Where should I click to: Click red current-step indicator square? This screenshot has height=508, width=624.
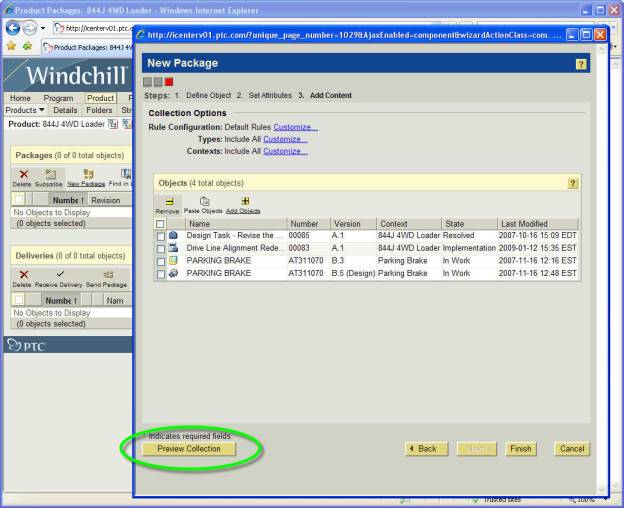pyautogui.click(x=169, y=82)
